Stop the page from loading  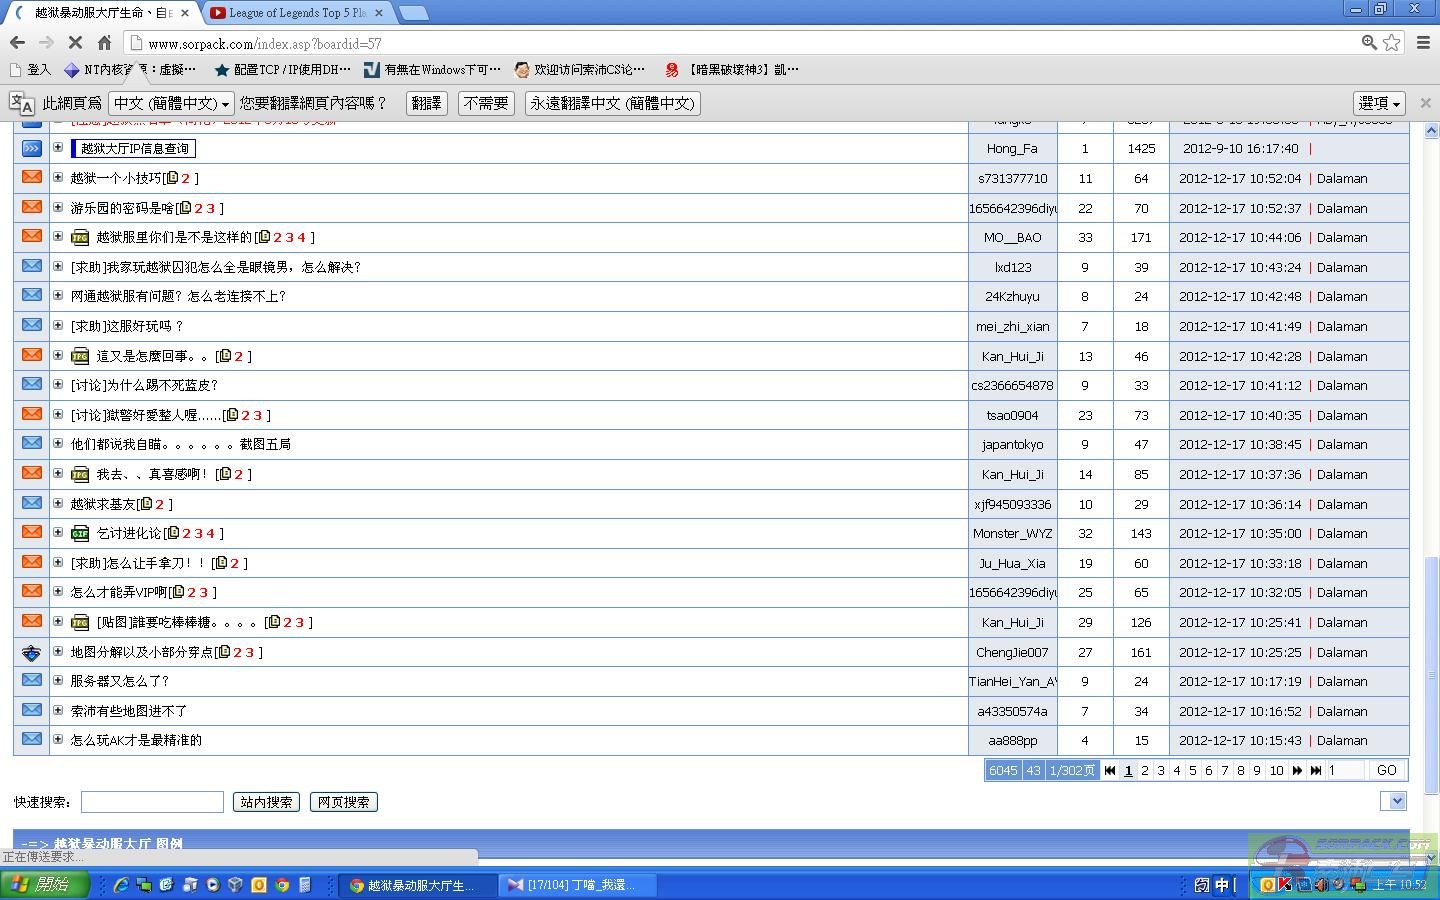(75, 43)
